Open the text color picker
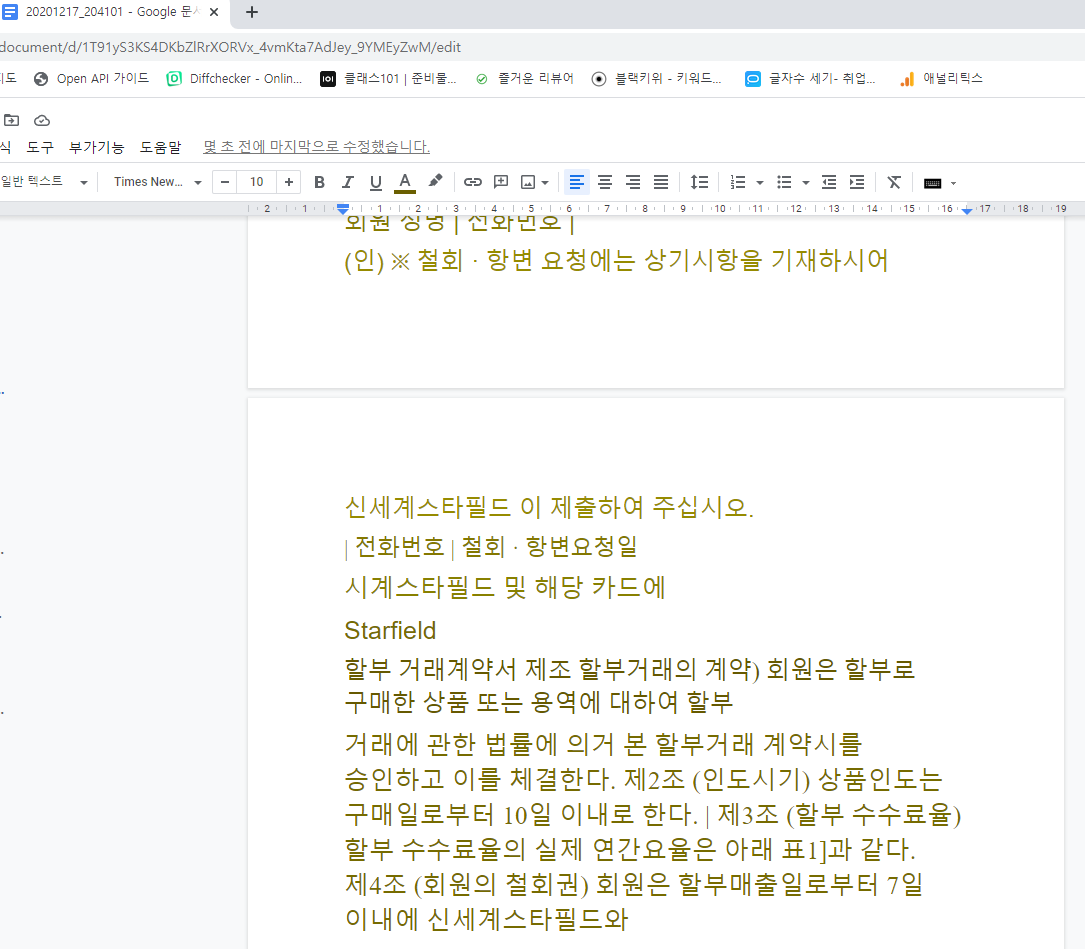 click(x=405, y=182)
